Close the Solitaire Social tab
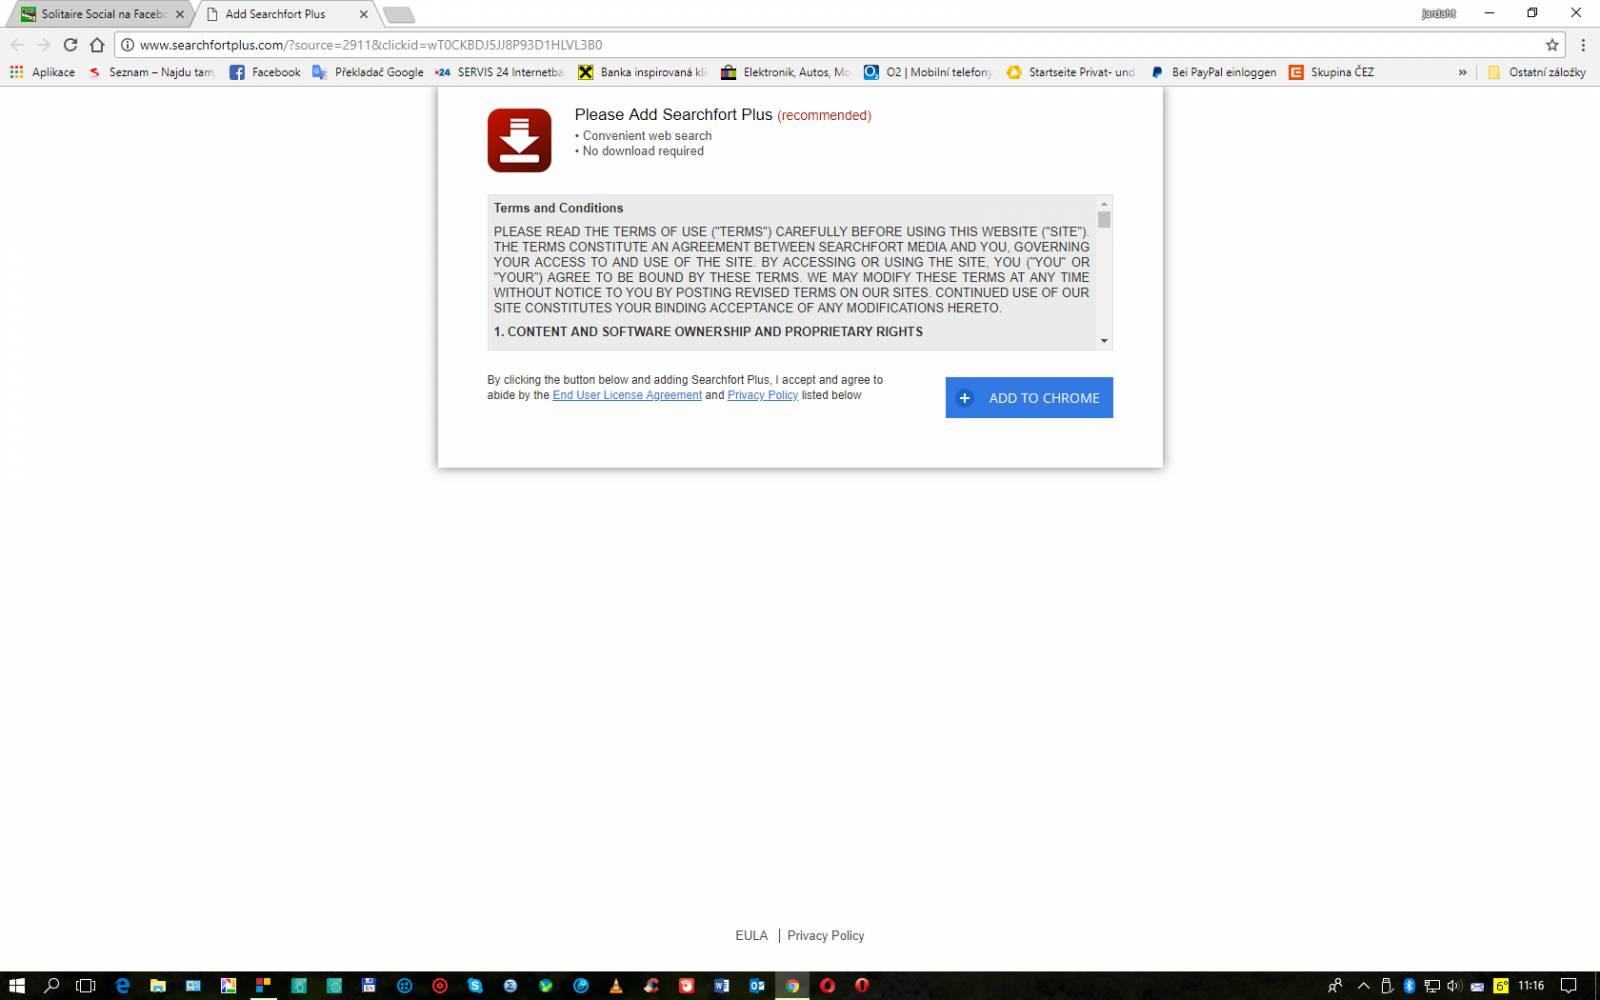1600x1000 pixels. (180, 14)
